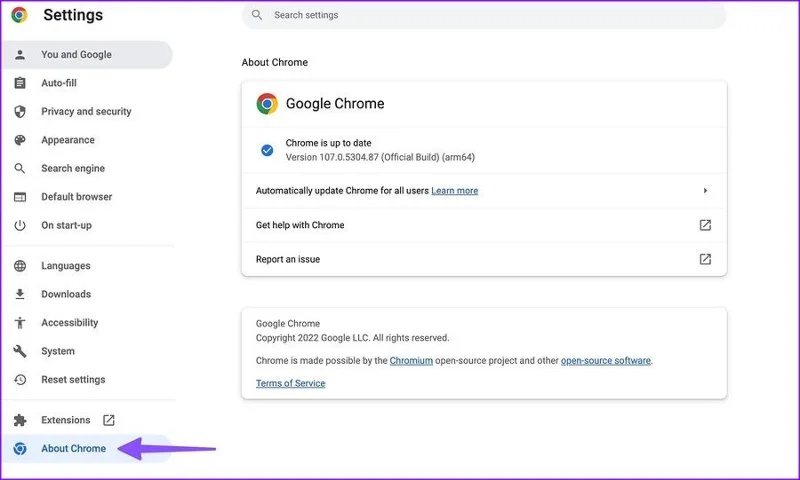Open external link icon for Get help with Chrome
Screen dimensions: 800x480
tap(705, 225)
